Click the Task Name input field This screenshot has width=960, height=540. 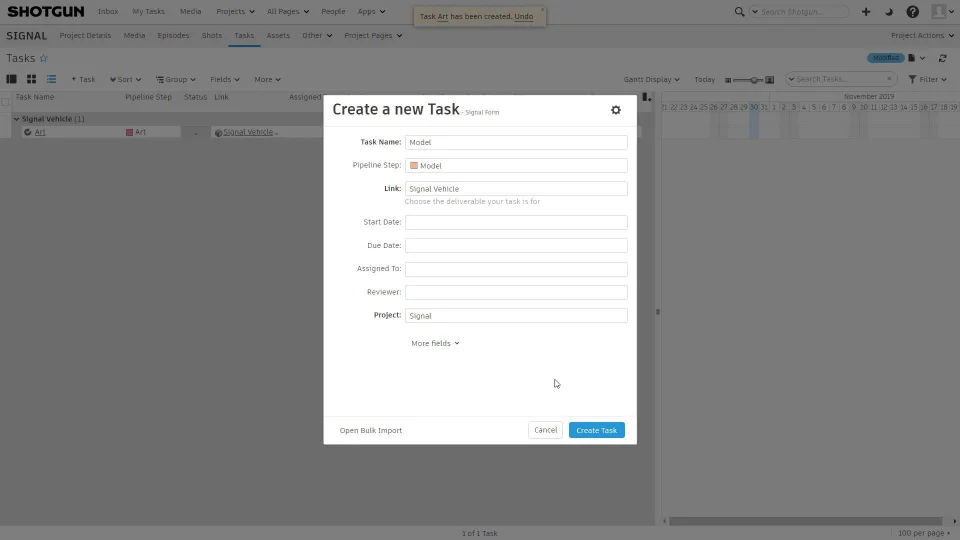pos(516,143)
